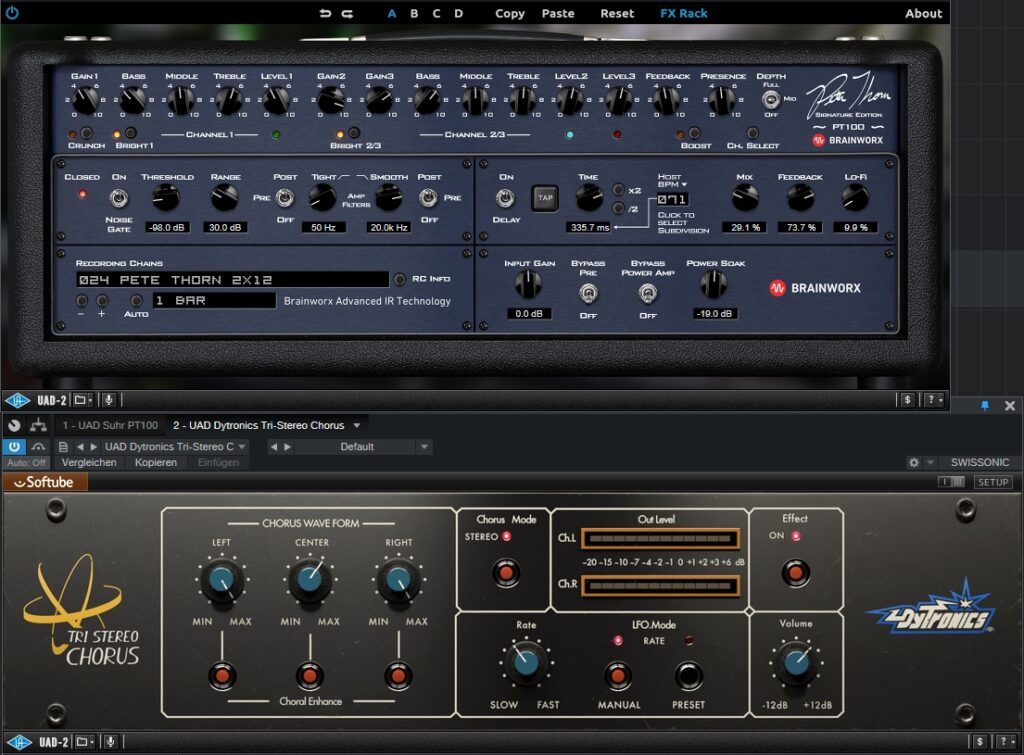Viewport: 1024px width, 755px height.
Task: Toggle the Chorus Mode stereo button
Action: tap(505, 572)
